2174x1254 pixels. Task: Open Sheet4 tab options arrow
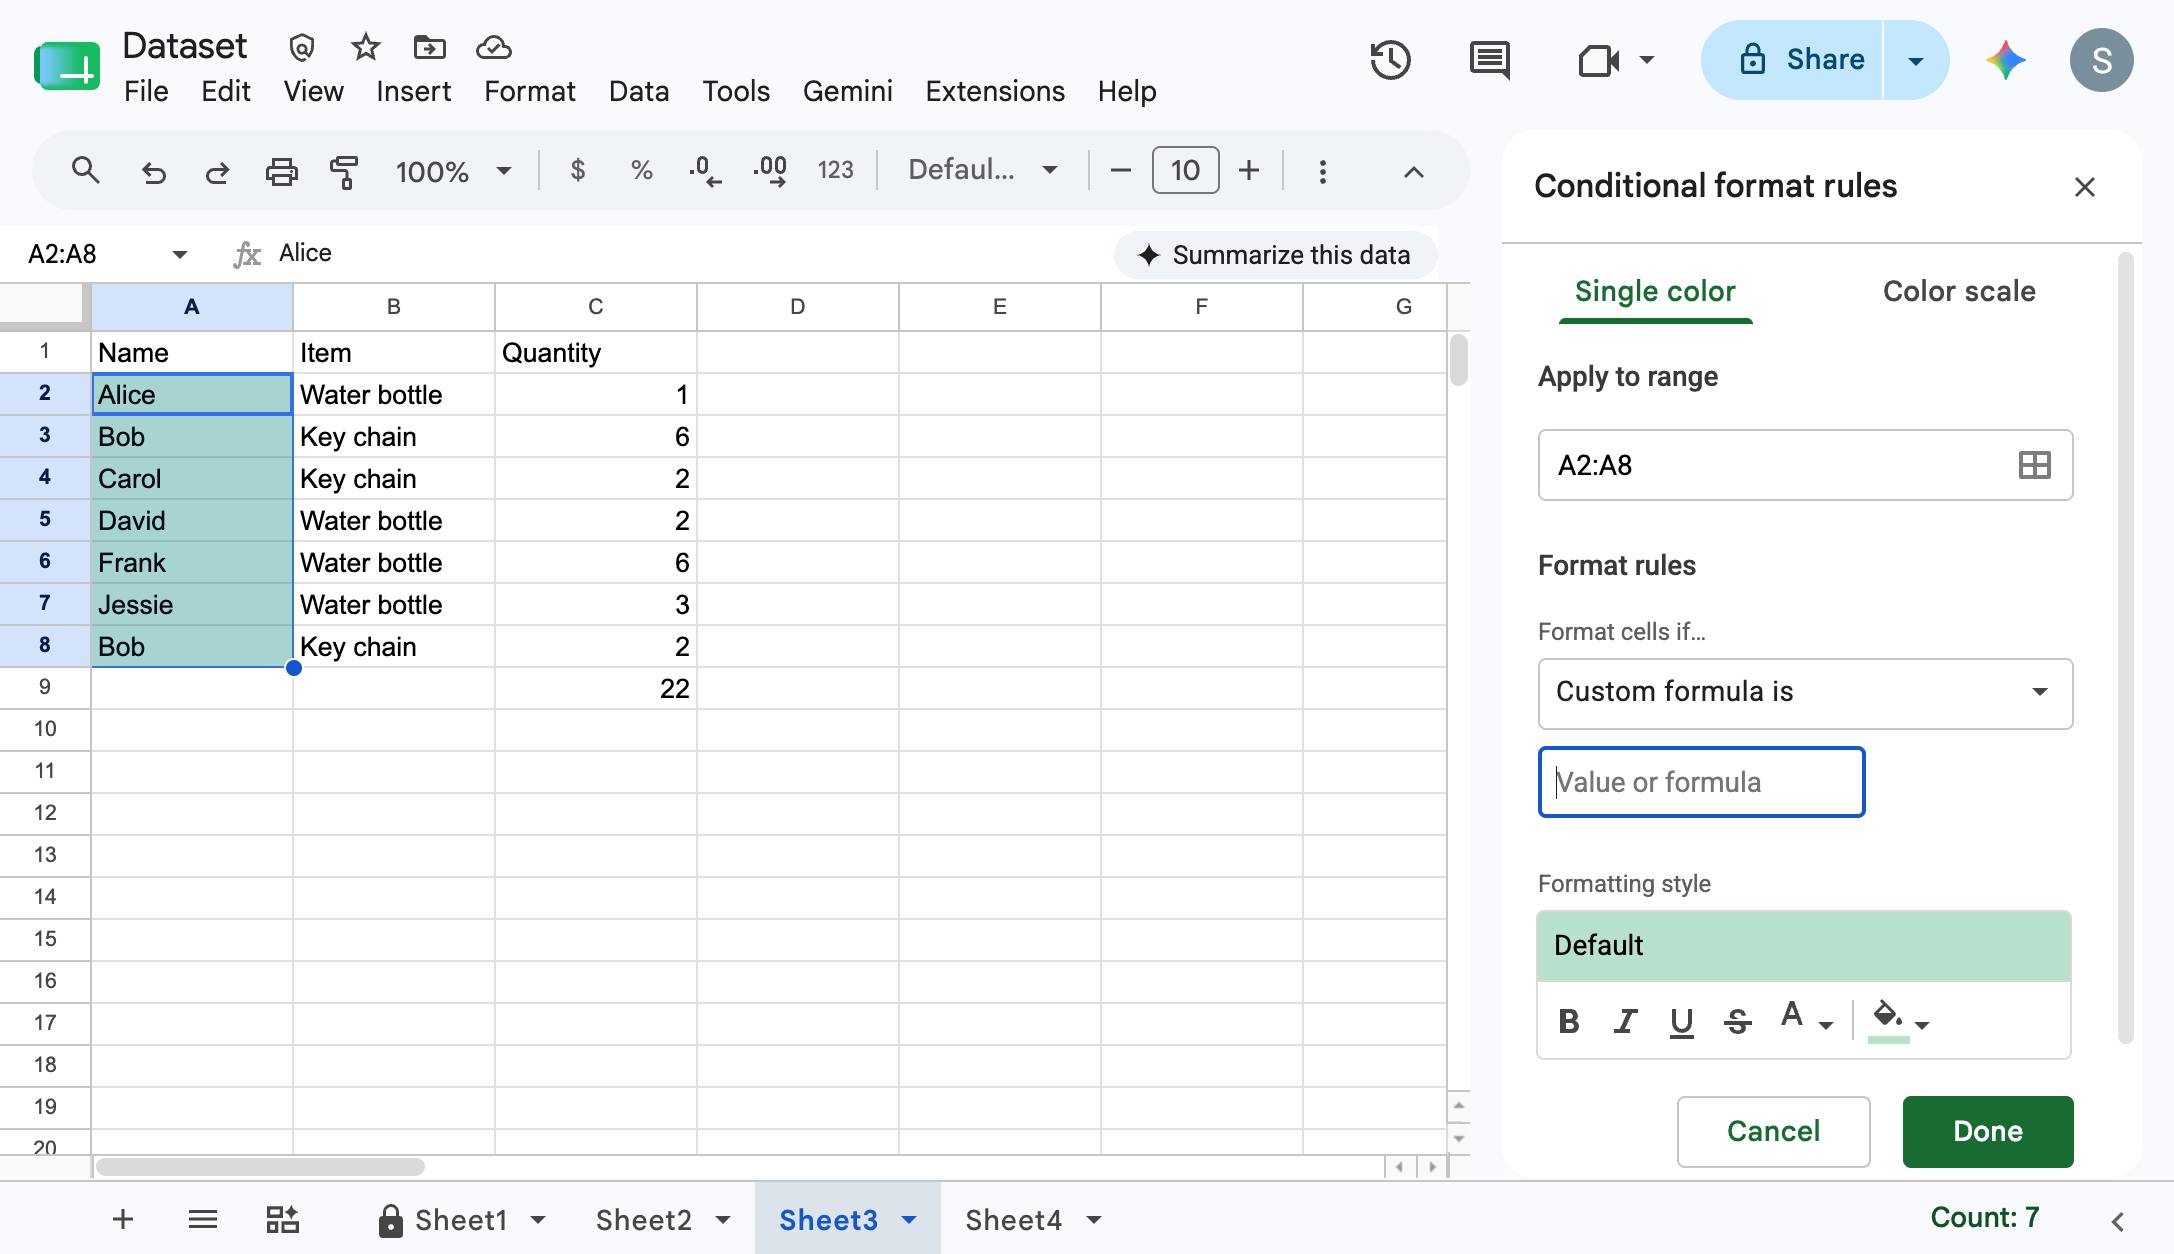coord(1094,1220)
